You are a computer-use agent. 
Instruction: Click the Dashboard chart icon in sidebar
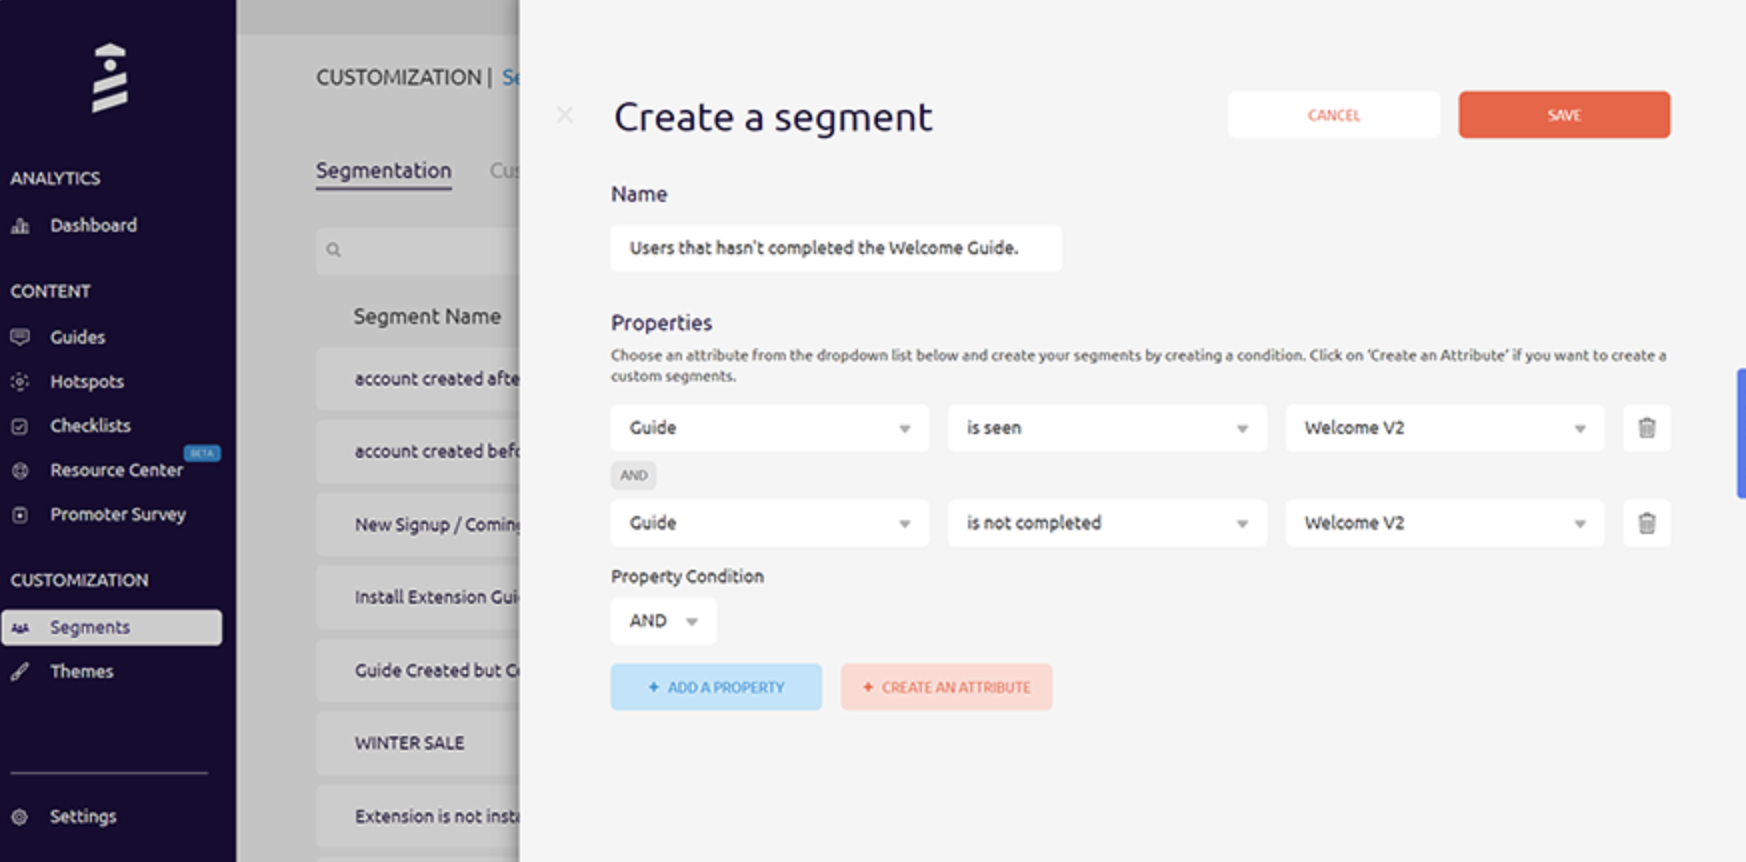coord(20,226)
